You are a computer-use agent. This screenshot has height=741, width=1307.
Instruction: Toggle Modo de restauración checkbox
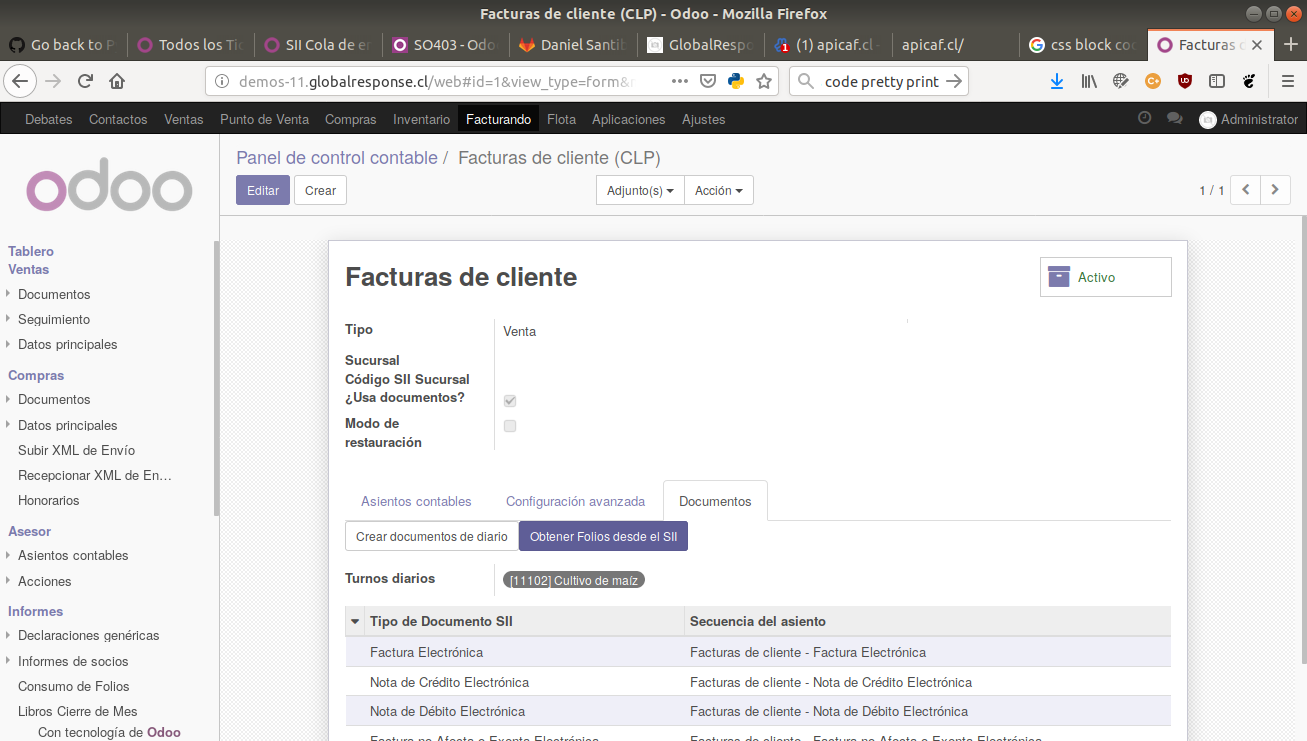point(510,426)
